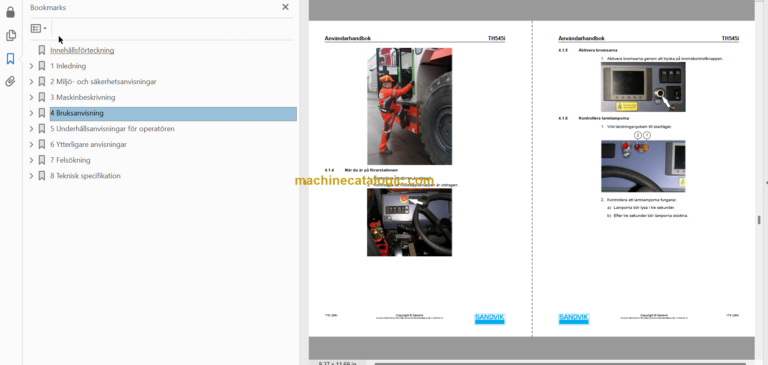Open the bookmarks options dropdown menu
Viewport: 768px width, 365px height.
[x=39, y=28]
